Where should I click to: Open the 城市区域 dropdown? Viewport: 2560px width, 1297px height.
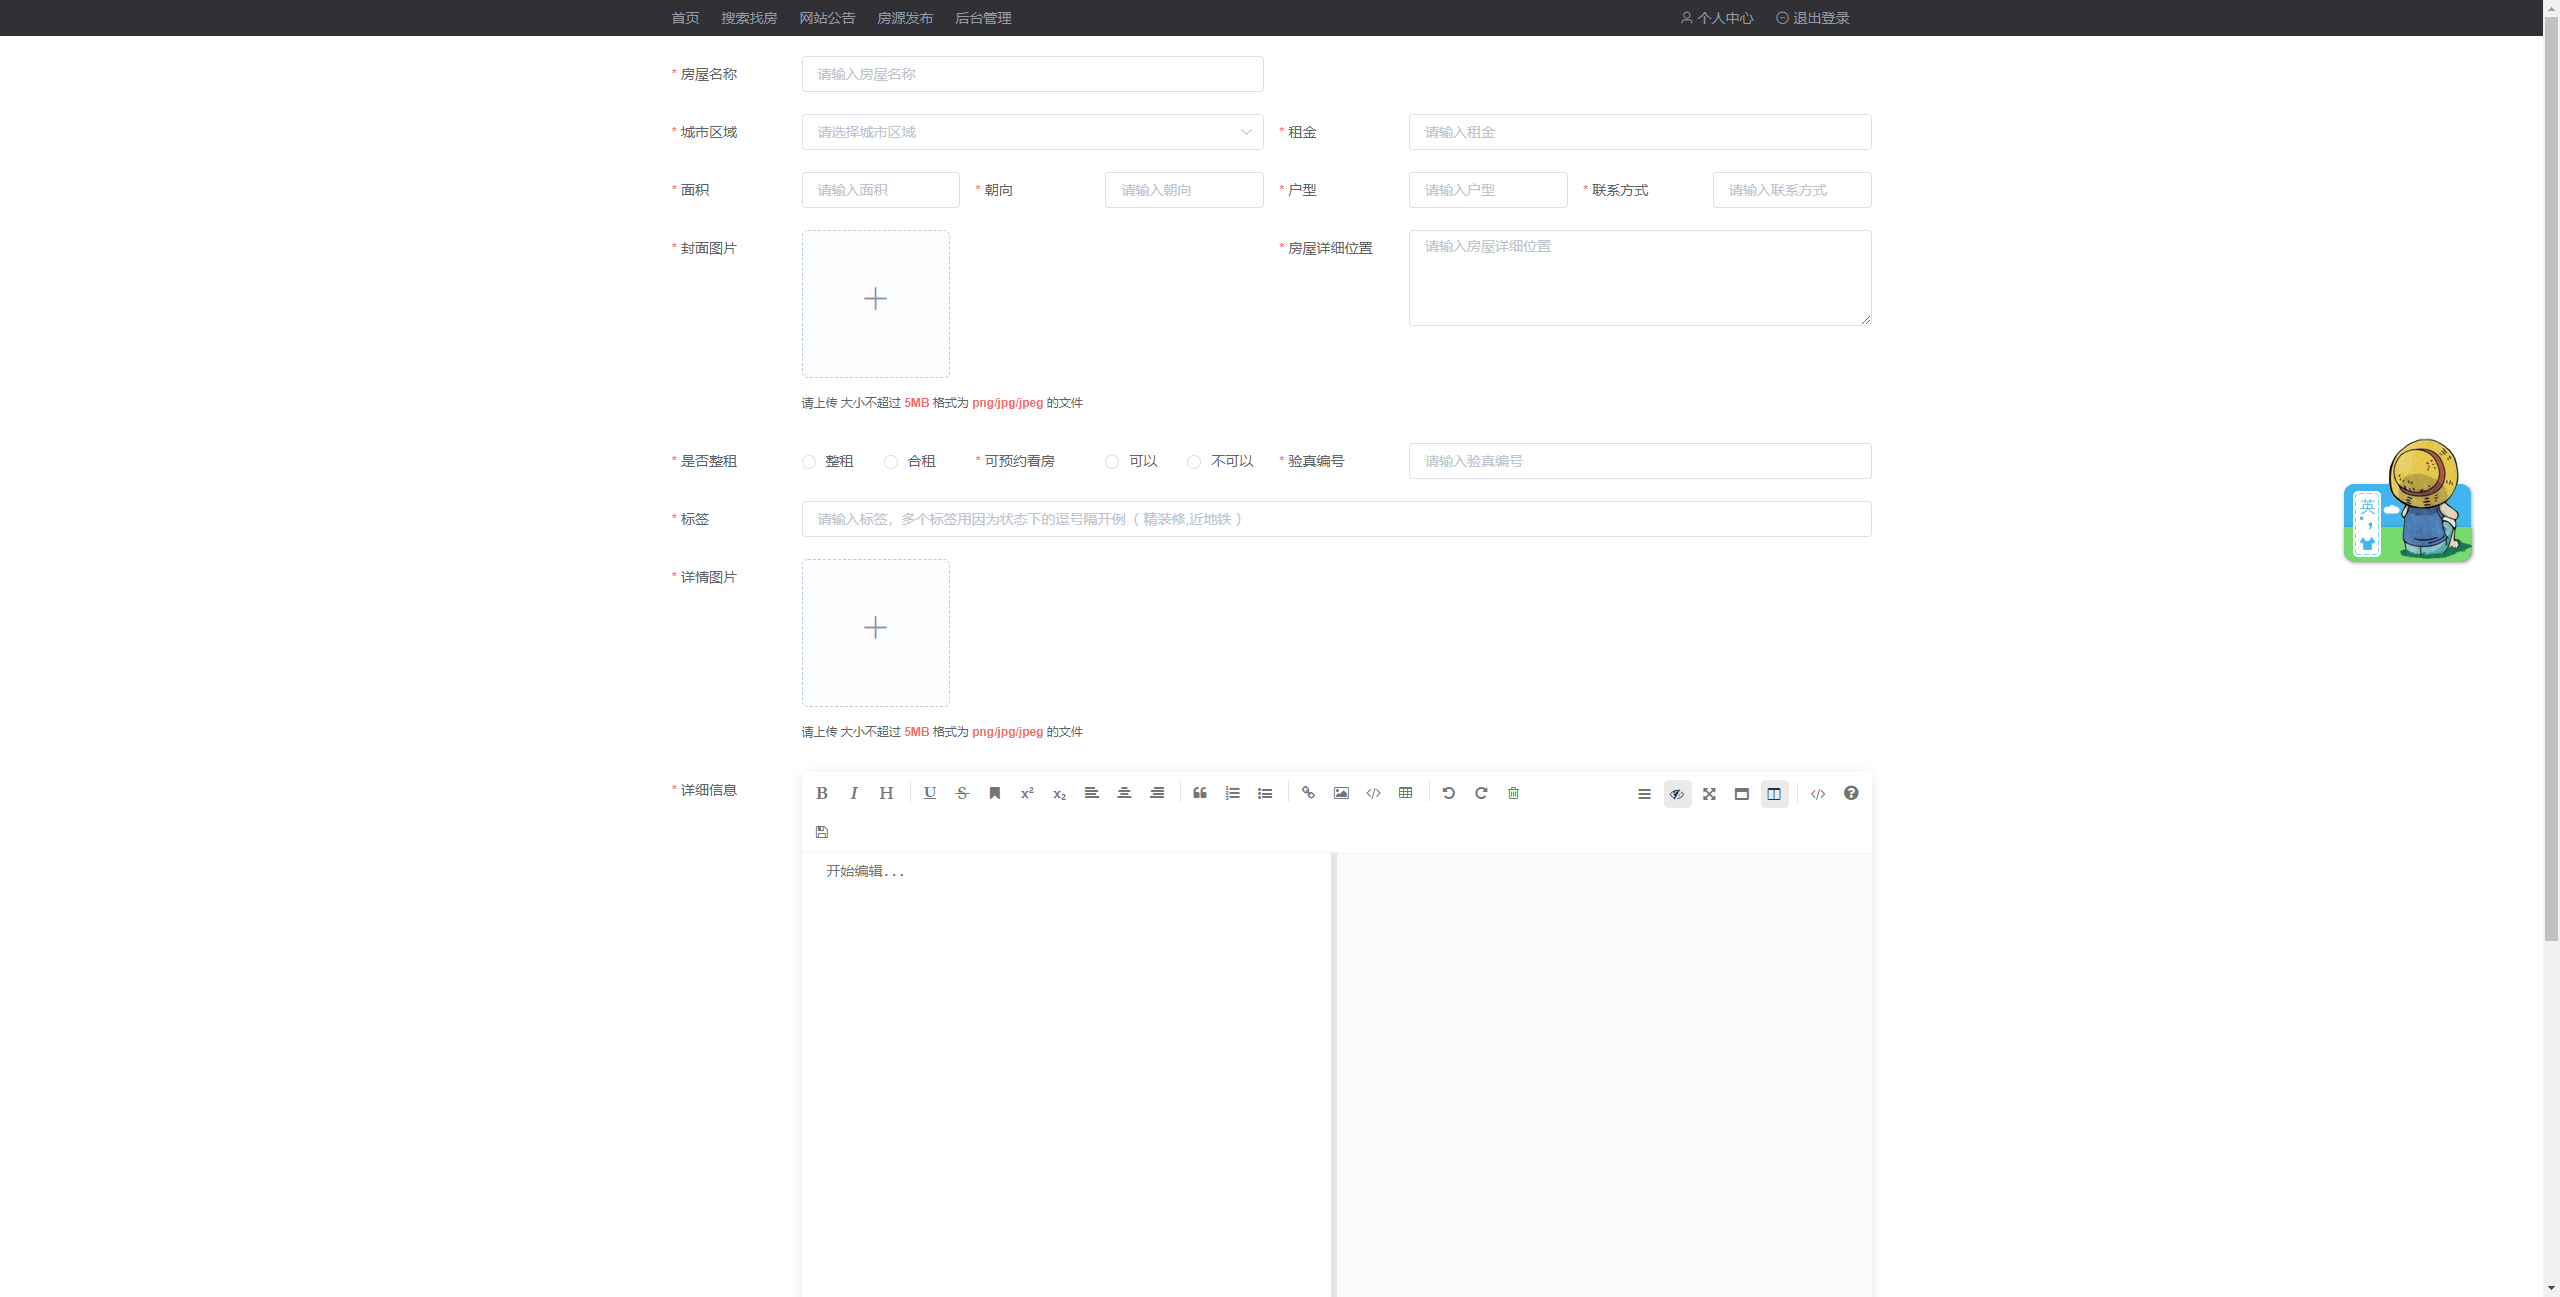tap(1032, 132)
